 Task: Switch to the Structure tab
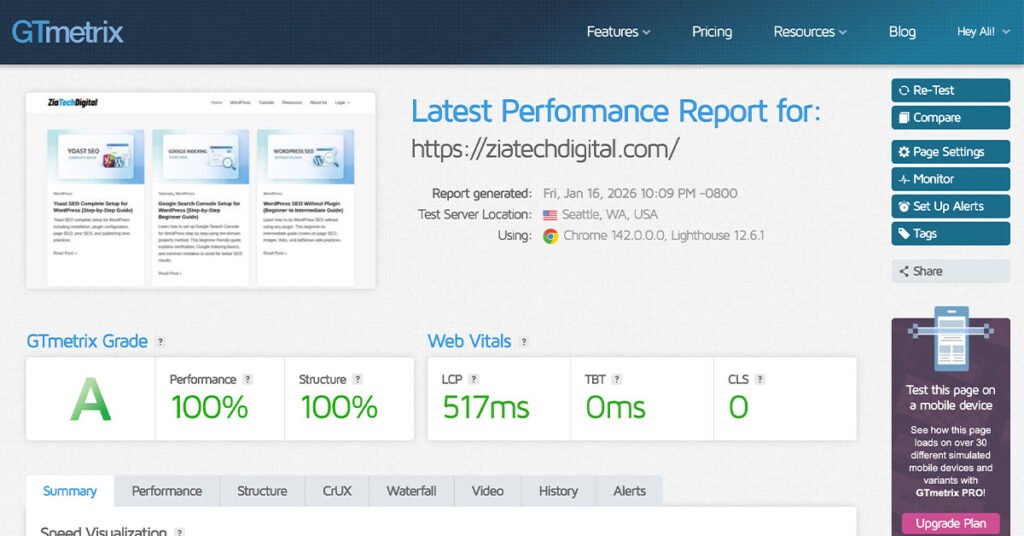coord(262,492)
